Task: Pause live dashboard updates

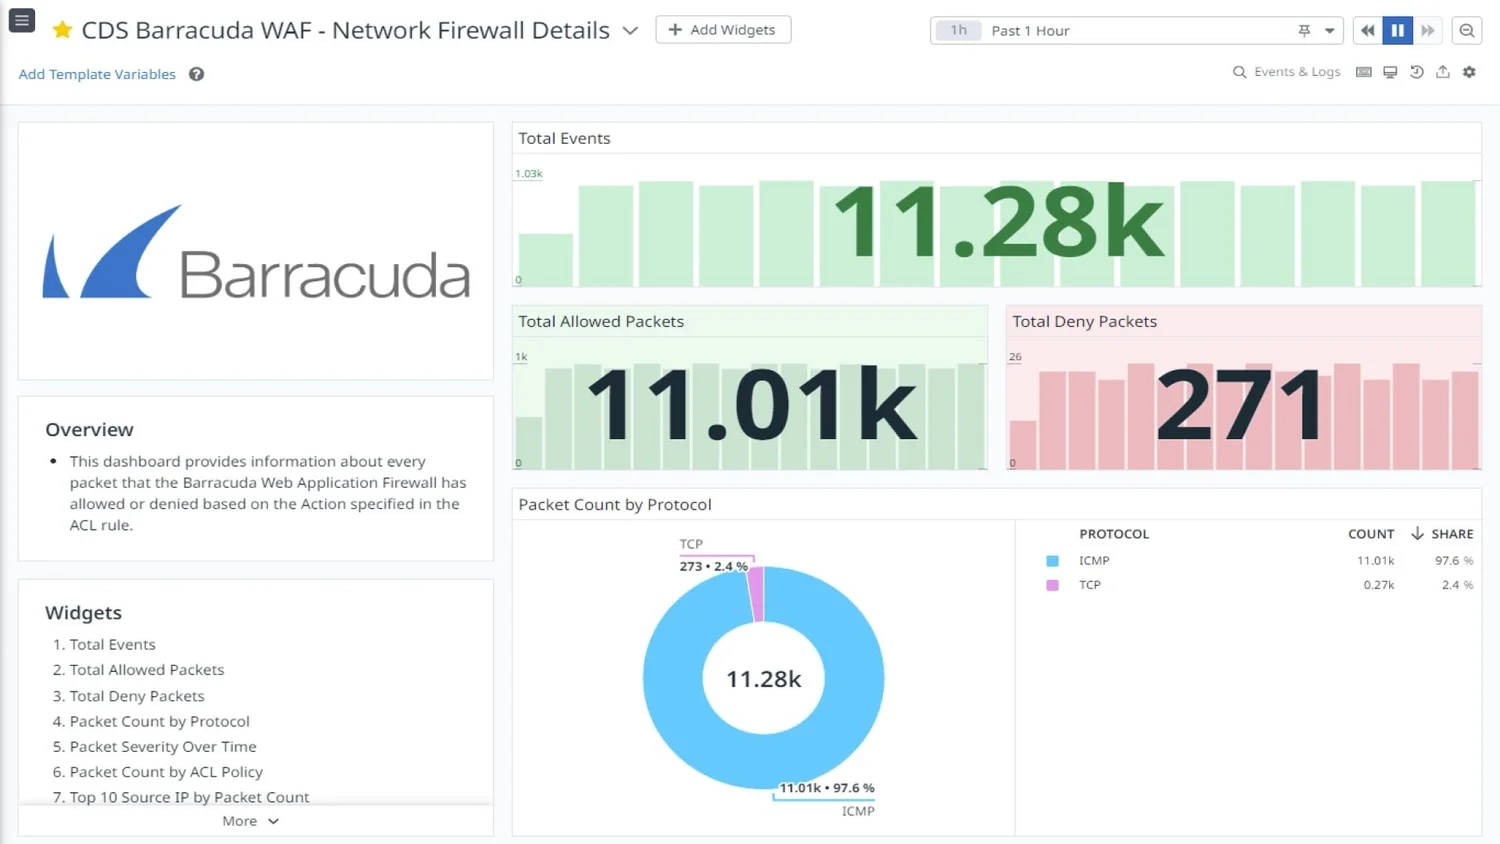Action: [x=1398, y=30]
